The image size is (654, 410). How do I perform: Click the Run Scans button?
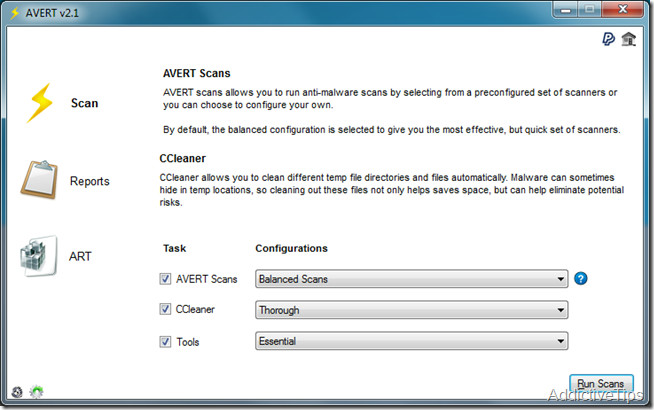click(x=601, y=383)
